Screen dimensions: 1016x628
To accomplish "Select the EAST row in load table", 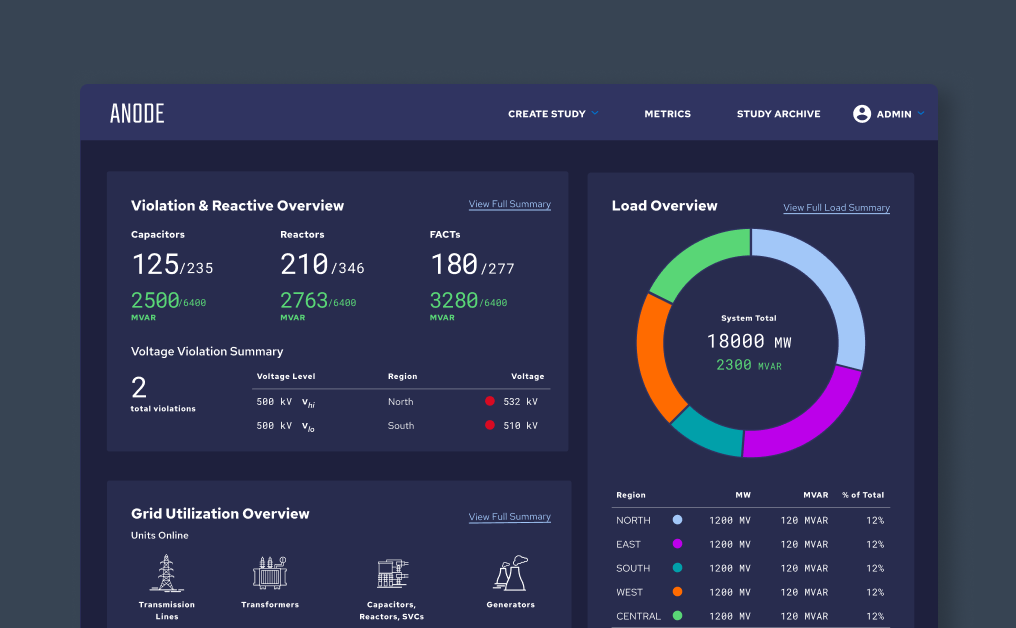I will 750,544.
